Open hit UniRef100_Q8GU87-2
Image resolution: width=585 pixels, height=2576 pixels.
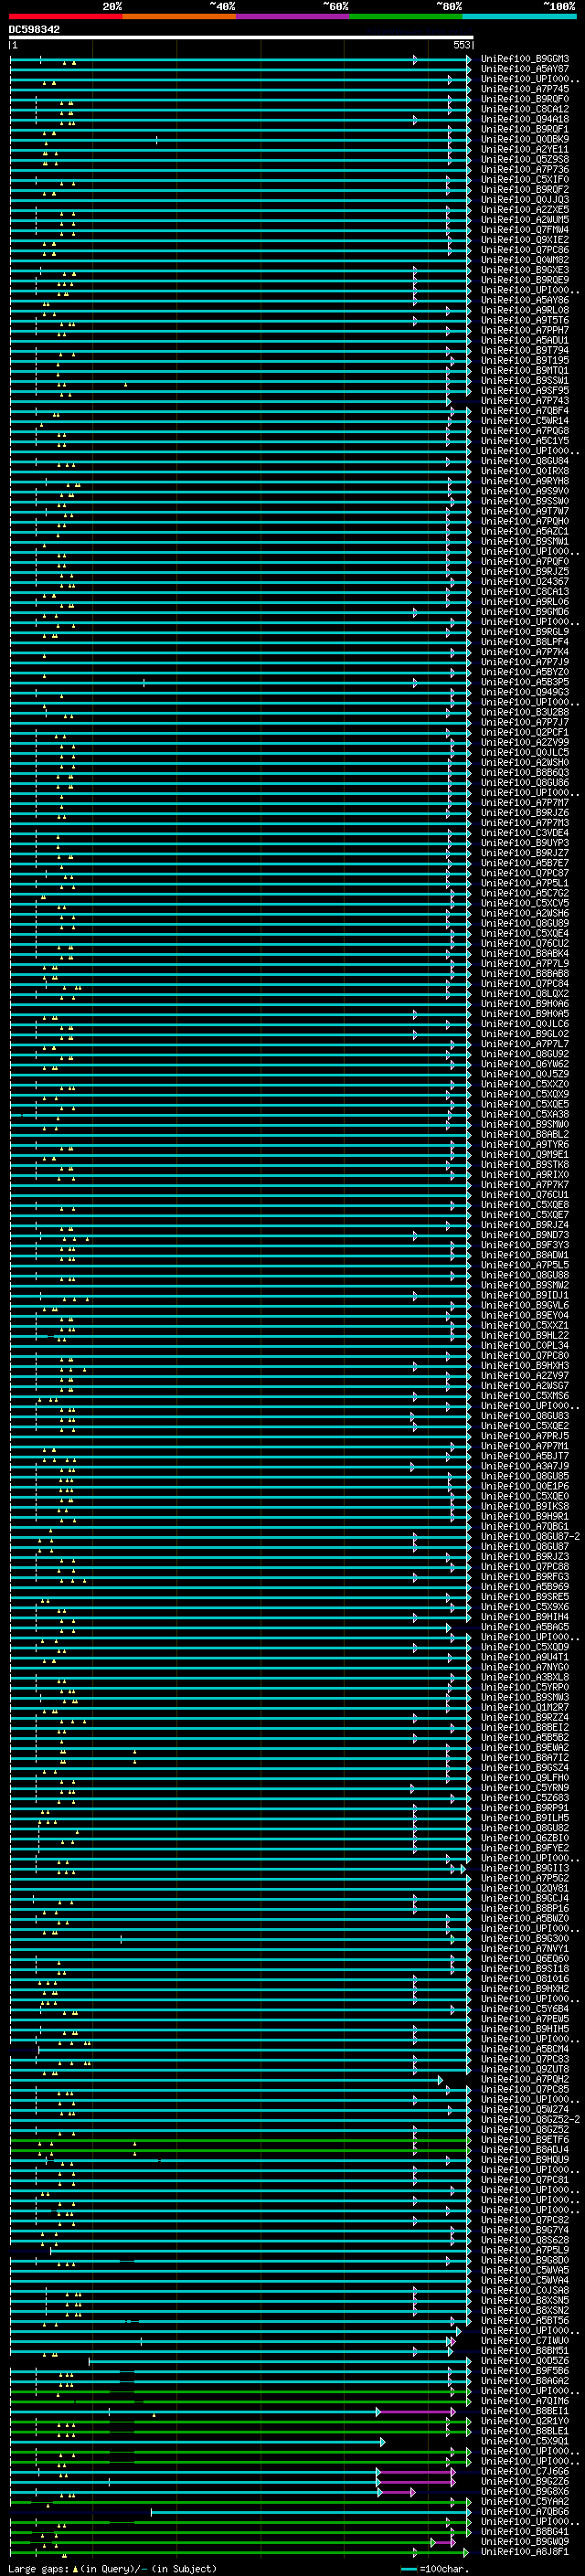(530, 1536)
